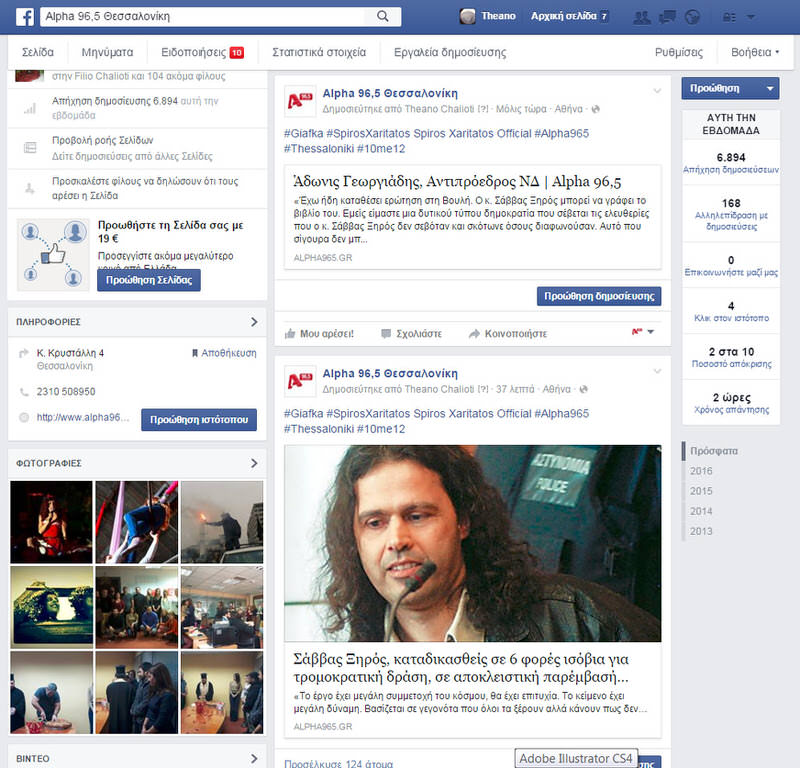Open the Στατιστικά στοιχεία tab
800x768 pixels.
click(319, 52)
